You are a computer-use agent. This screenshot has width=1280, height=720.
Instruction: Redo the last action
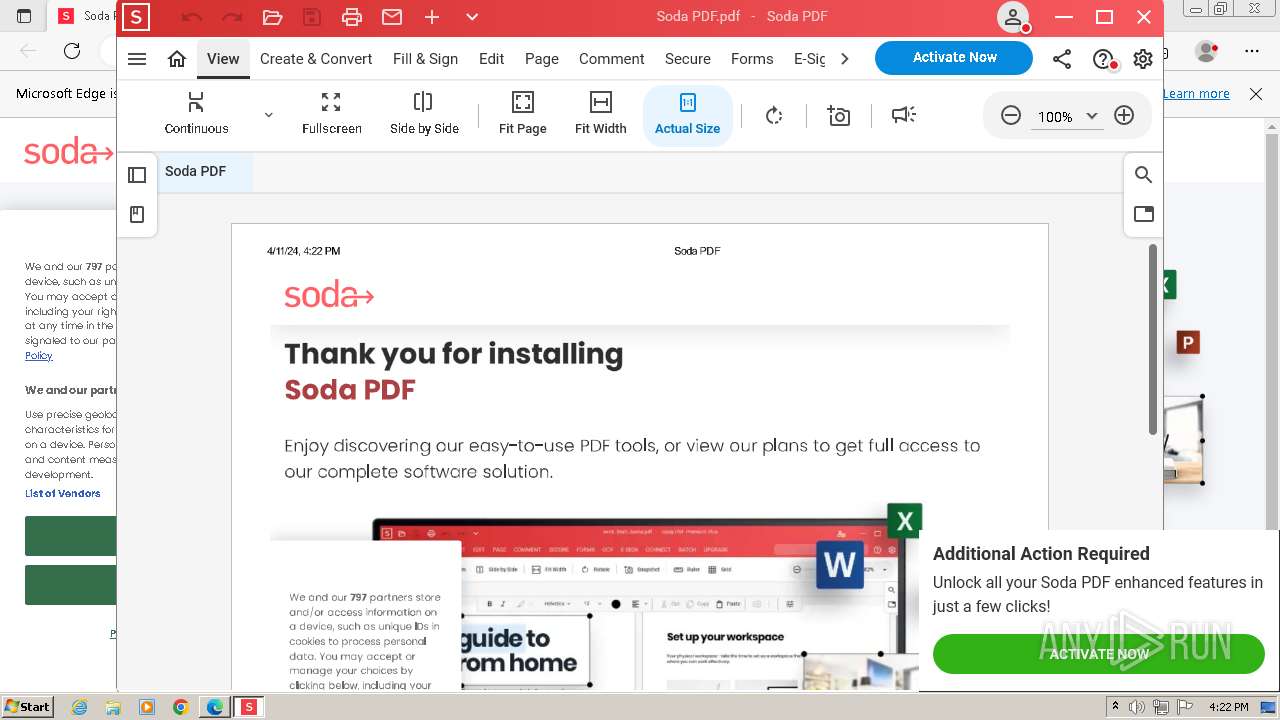point(232,17)
